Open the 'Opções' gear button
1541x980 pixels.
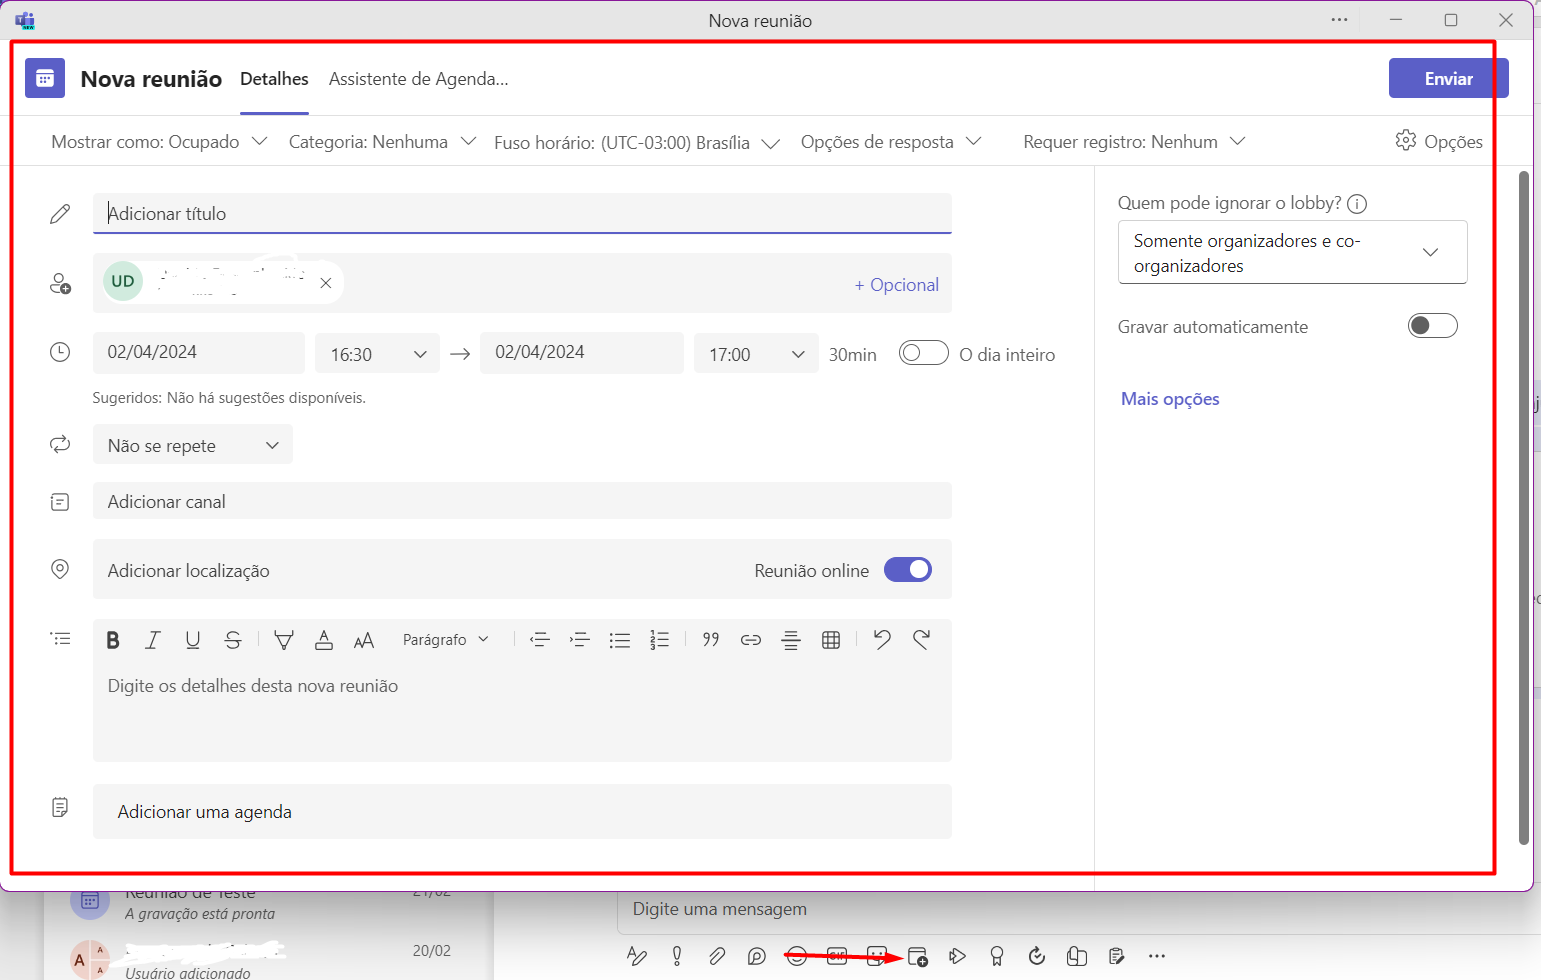point(1439,141)
